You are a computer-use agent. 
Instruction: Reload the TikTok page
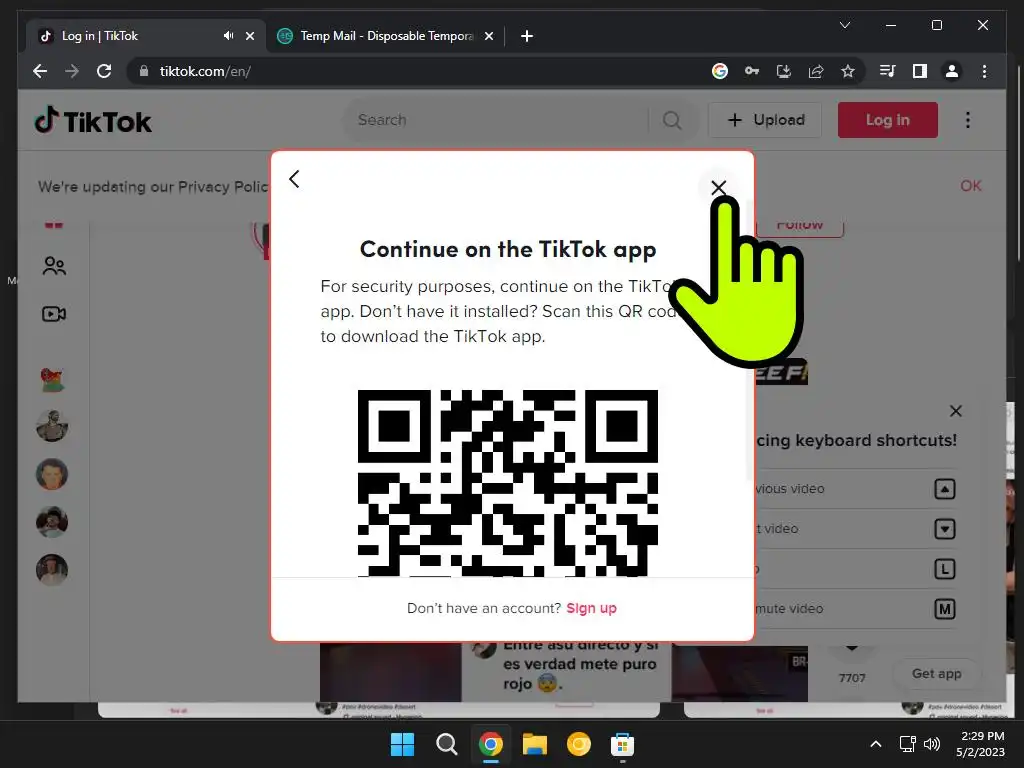104,71
